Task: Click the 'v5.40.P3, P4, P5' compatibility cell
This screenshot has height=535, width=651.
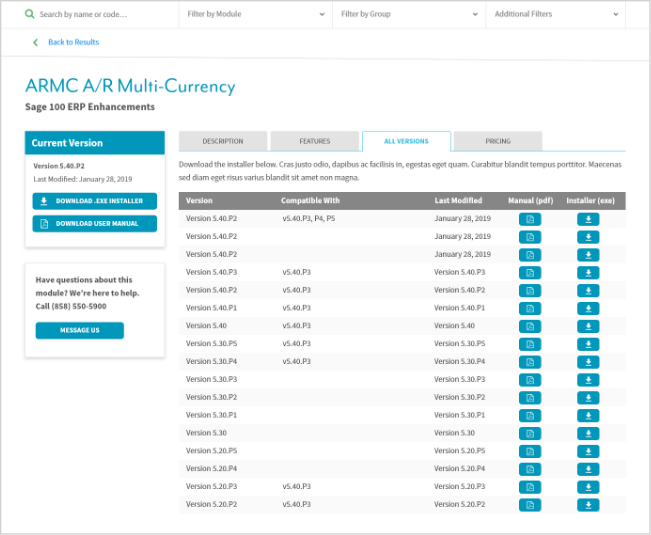Action: 308,218
